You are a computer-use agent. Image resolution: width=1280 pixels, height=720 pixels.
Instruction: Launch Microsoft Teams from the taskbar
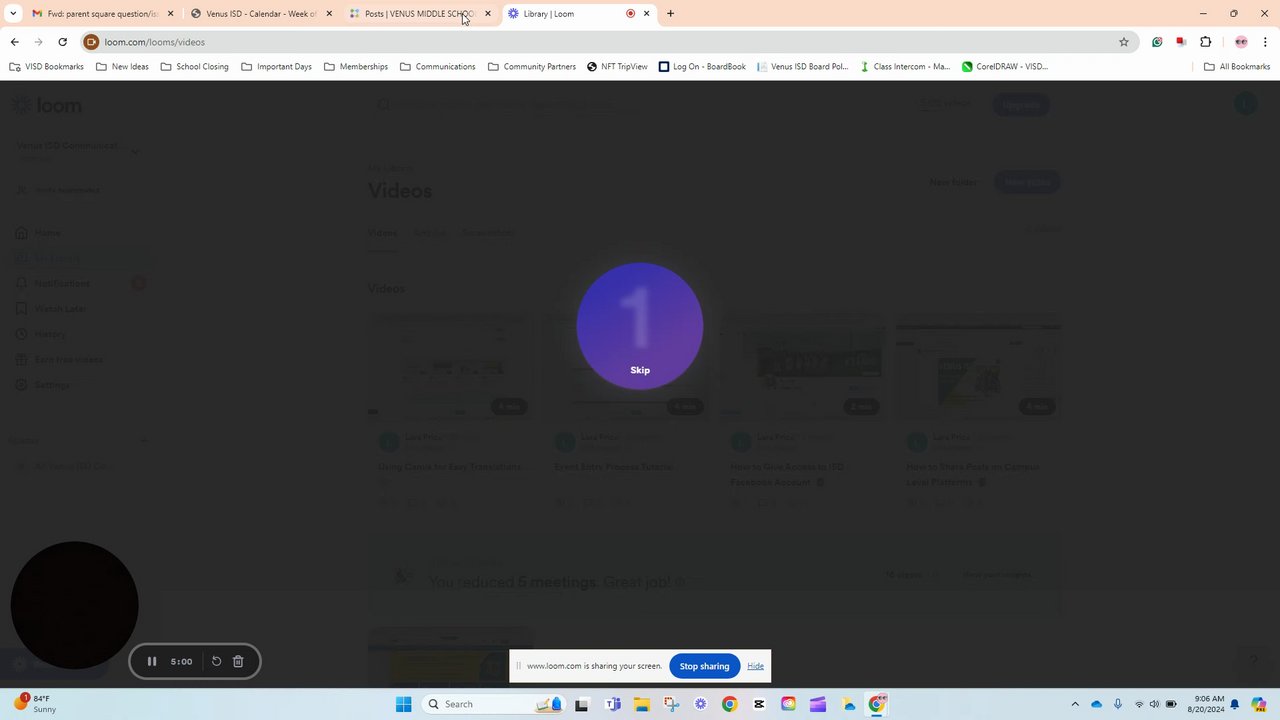(x=612, y=704)
